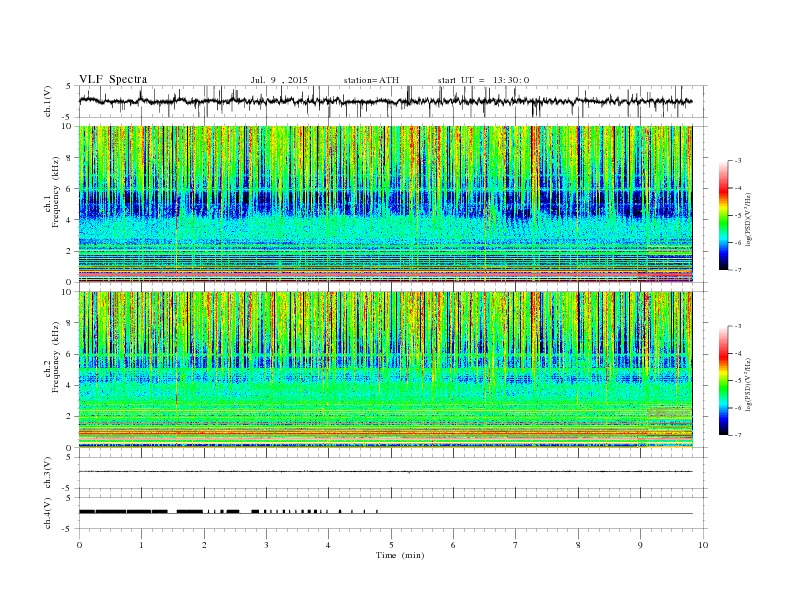Image resolution: width=792 pixels, height=612 pixels.
Task: Click the time axis tick label '5'
Action: (391, 545)
